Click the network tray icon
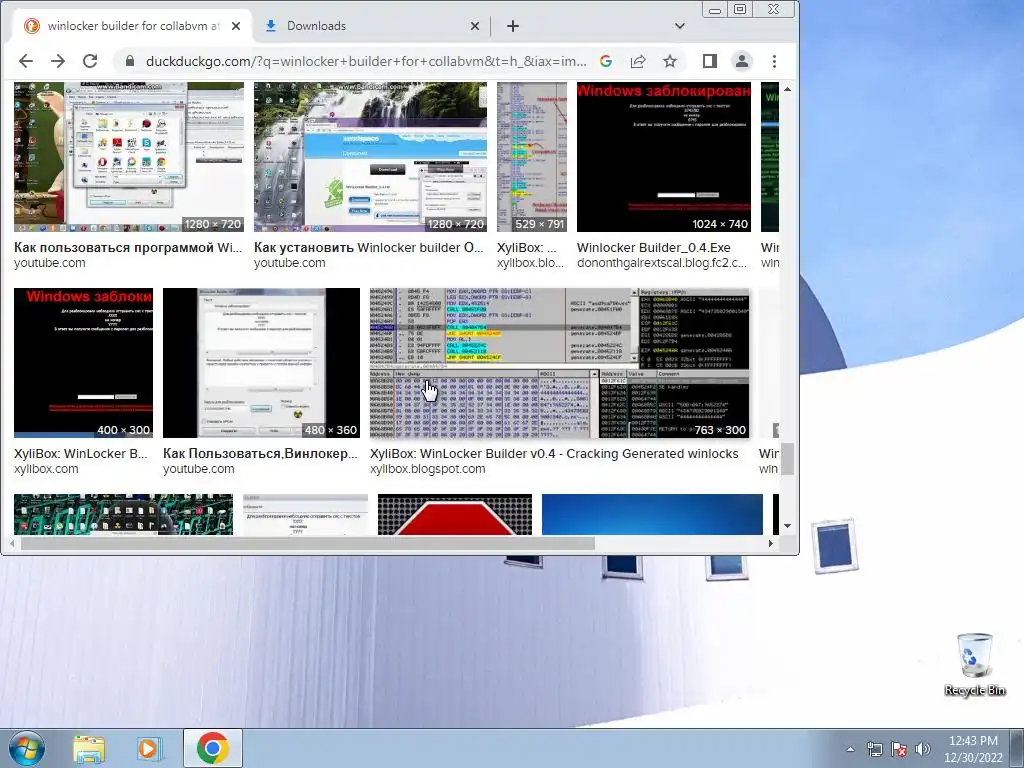The height and width of the screenshot is (768, 1024). point(874,749)
